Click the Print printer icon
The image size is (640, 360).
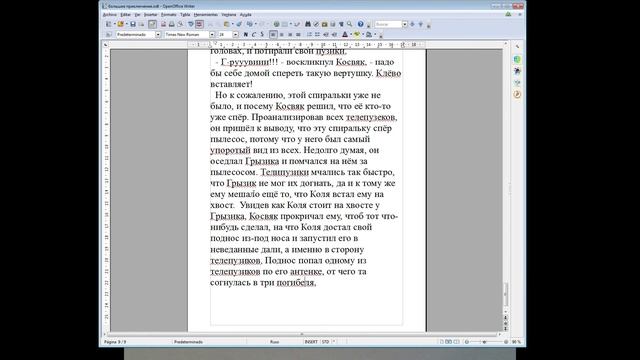(x=172, y=24)
